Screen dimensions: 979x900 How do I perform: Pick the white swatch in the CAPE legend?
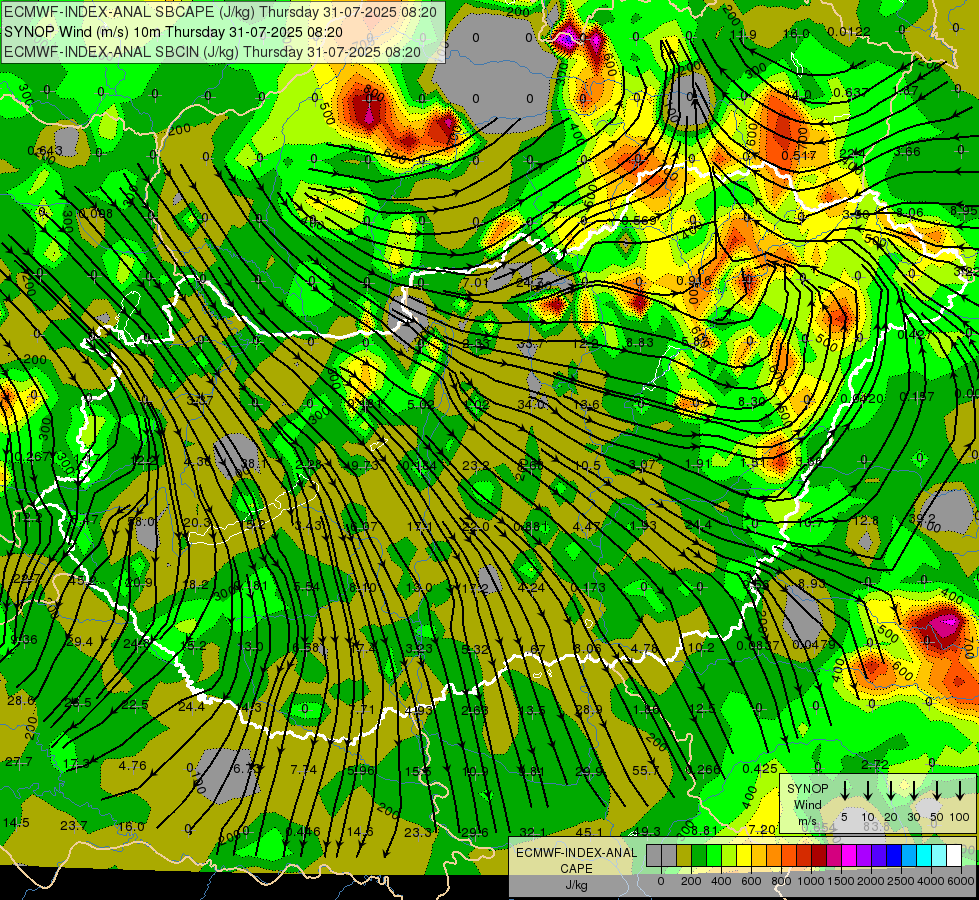pos(953,856)
